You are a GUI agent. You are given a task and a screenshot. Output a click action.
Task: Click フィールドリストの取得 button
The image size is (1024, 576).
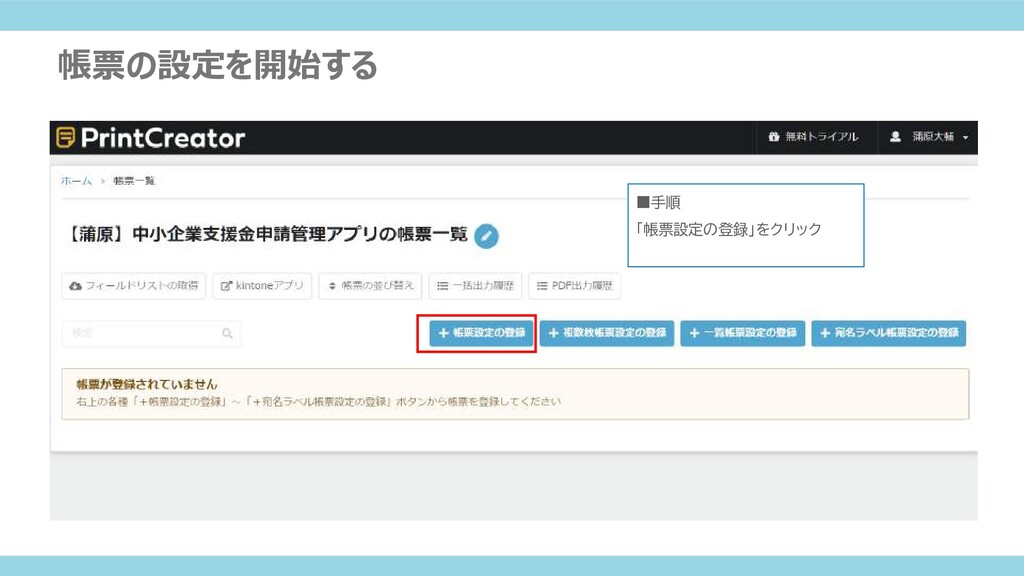click(134, 286)
